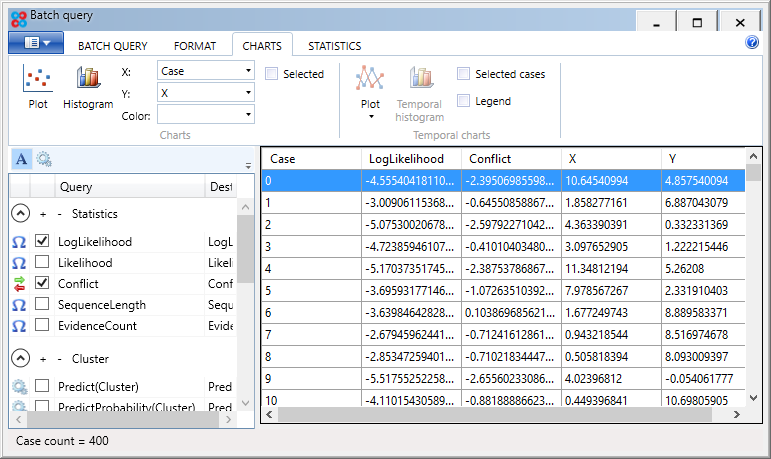Click the plus button in Cluster group
The height and width of the screenshot is (459, 771).
tap(43, 359)
